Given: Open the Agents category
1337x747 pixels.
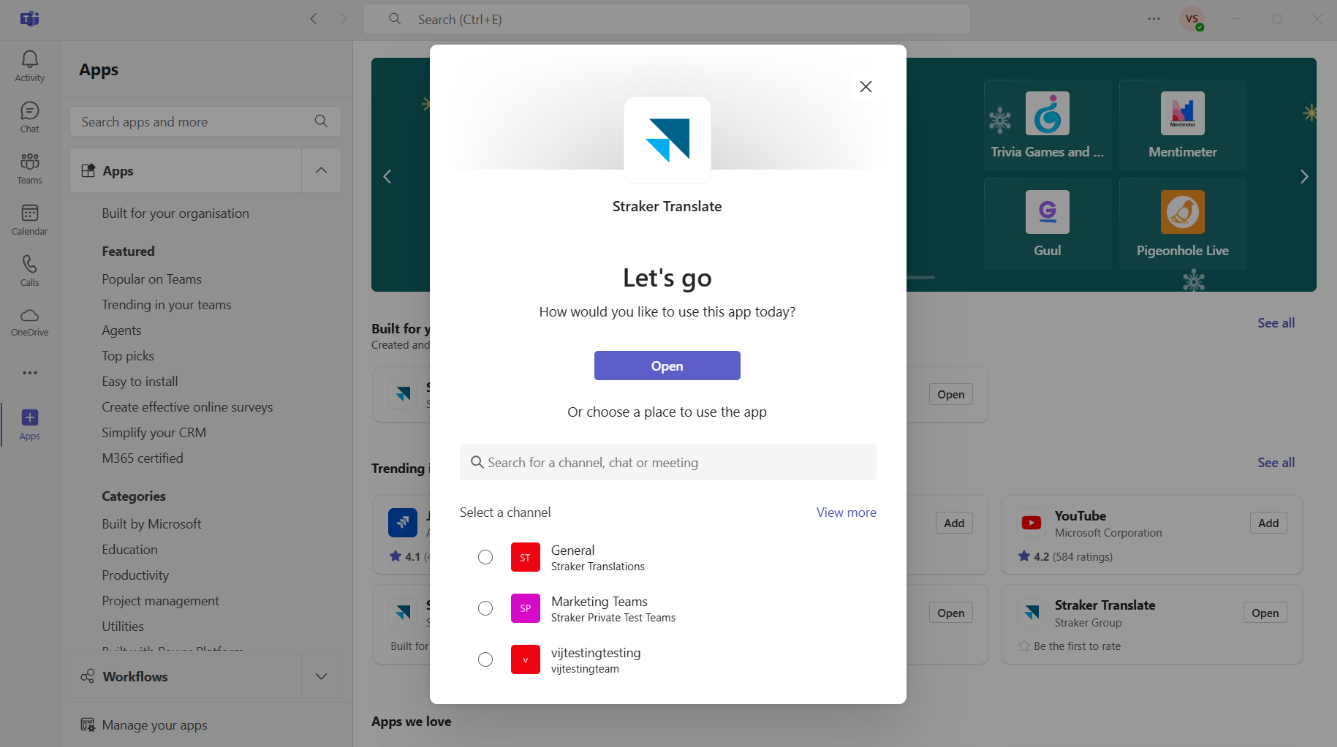Looking at the screenshot, I should [122, 330].
